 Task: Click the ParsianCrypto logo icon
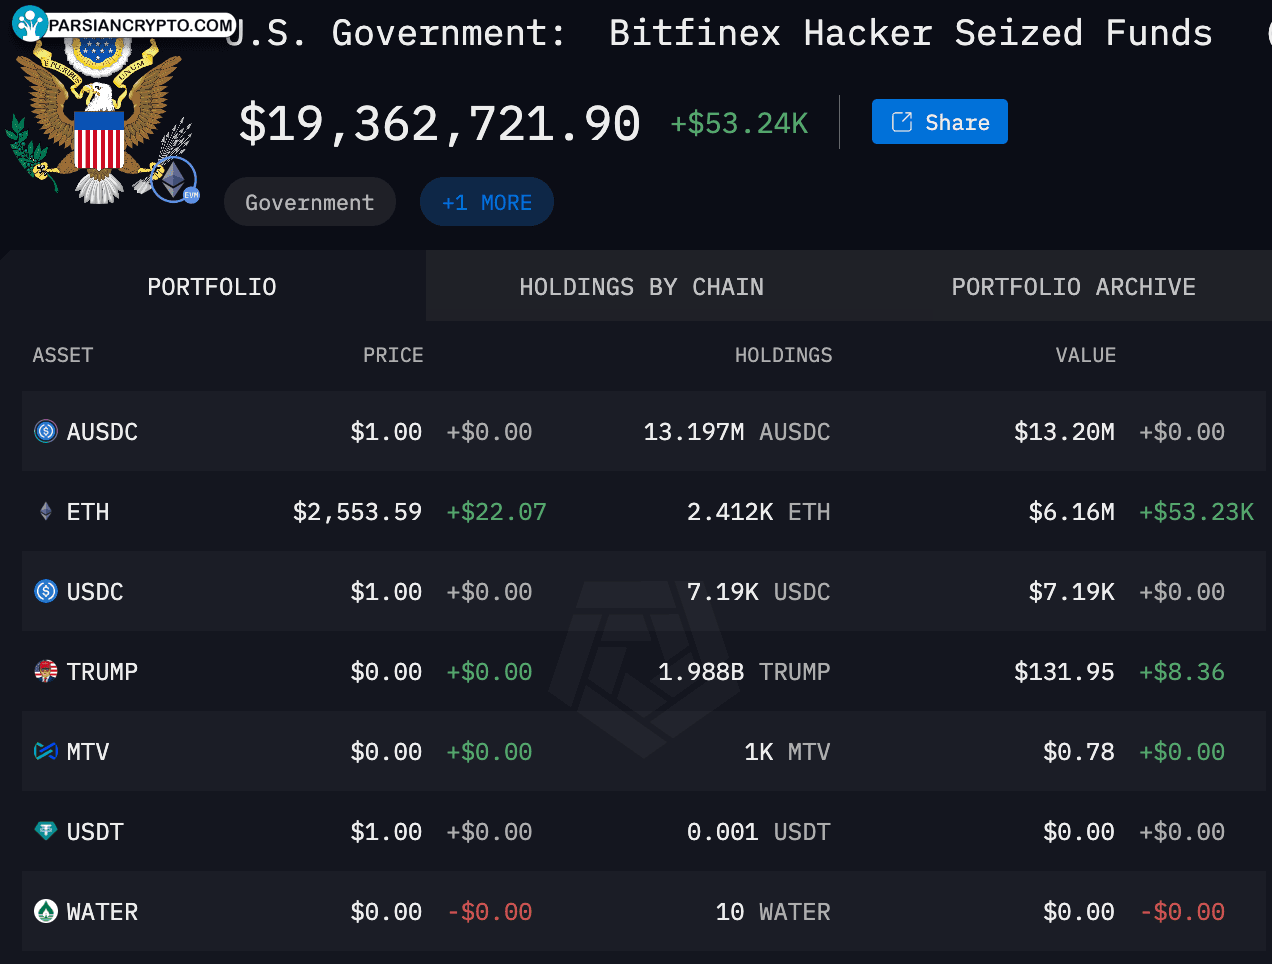(30, 23)
